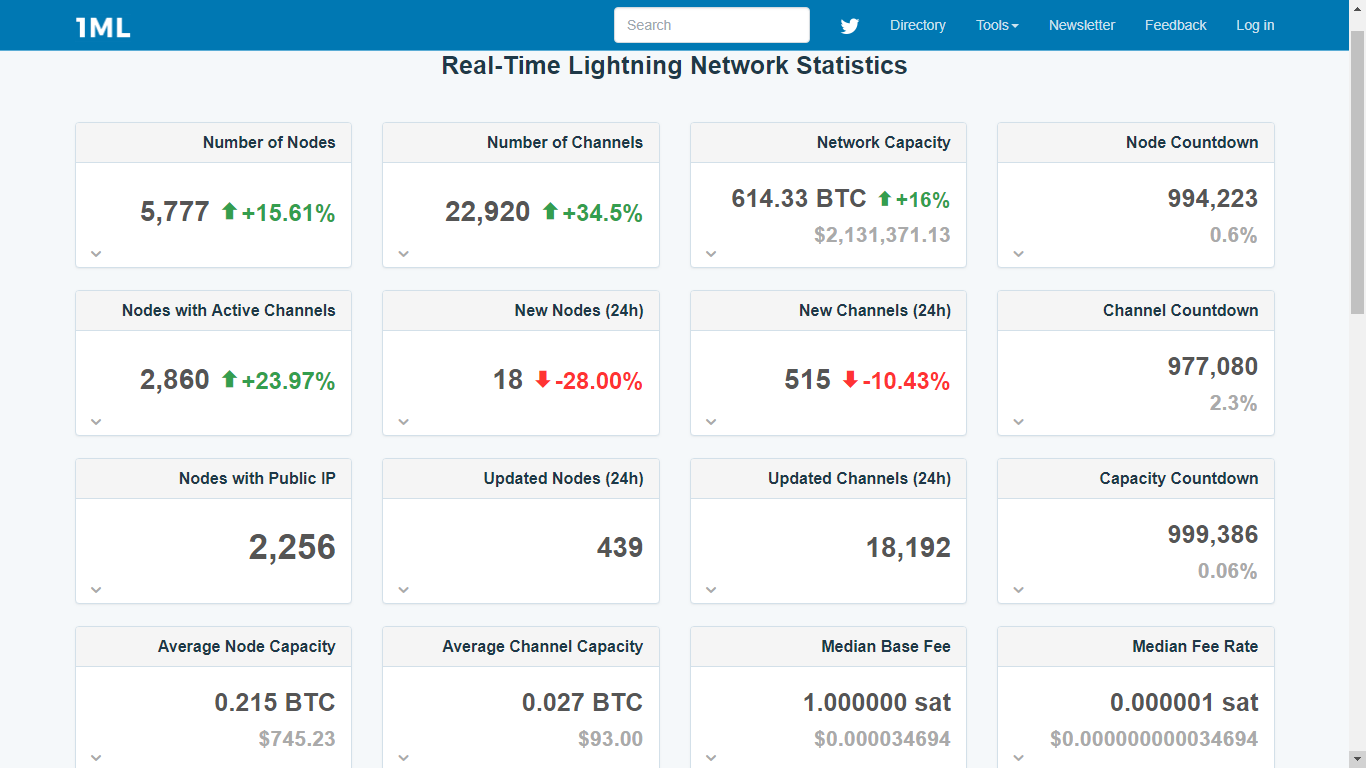Click the Real-Time Lightning Network Statistics heading
1366x768 pixels.
(673, 65)
